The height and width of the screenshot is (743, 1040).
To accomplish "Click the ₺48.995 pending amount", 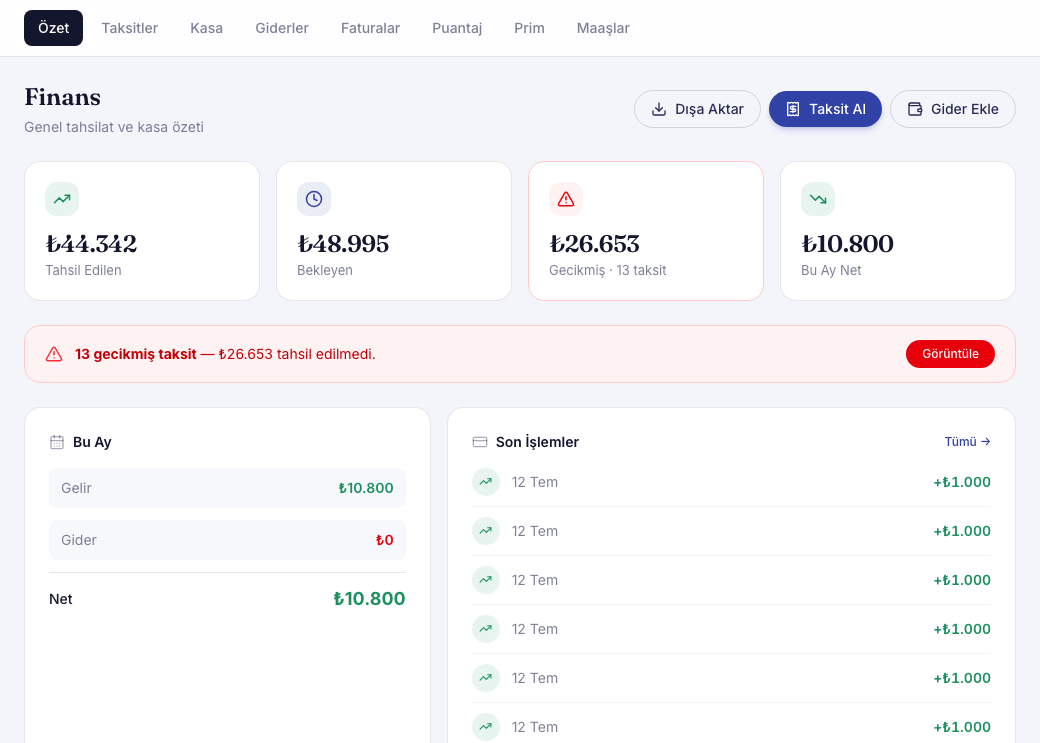I will [x=344, y=243].
